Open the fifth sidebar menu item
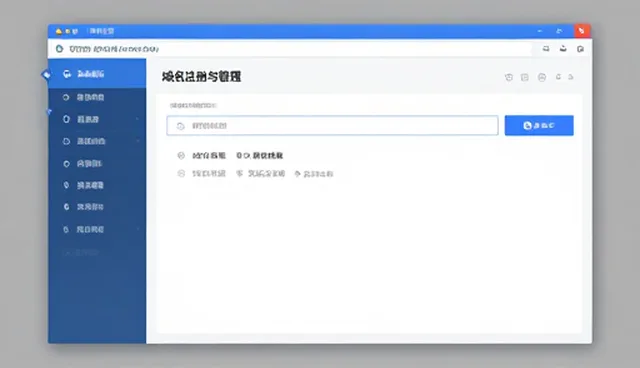The image size is (640, 368). click(x=97, y=164)
